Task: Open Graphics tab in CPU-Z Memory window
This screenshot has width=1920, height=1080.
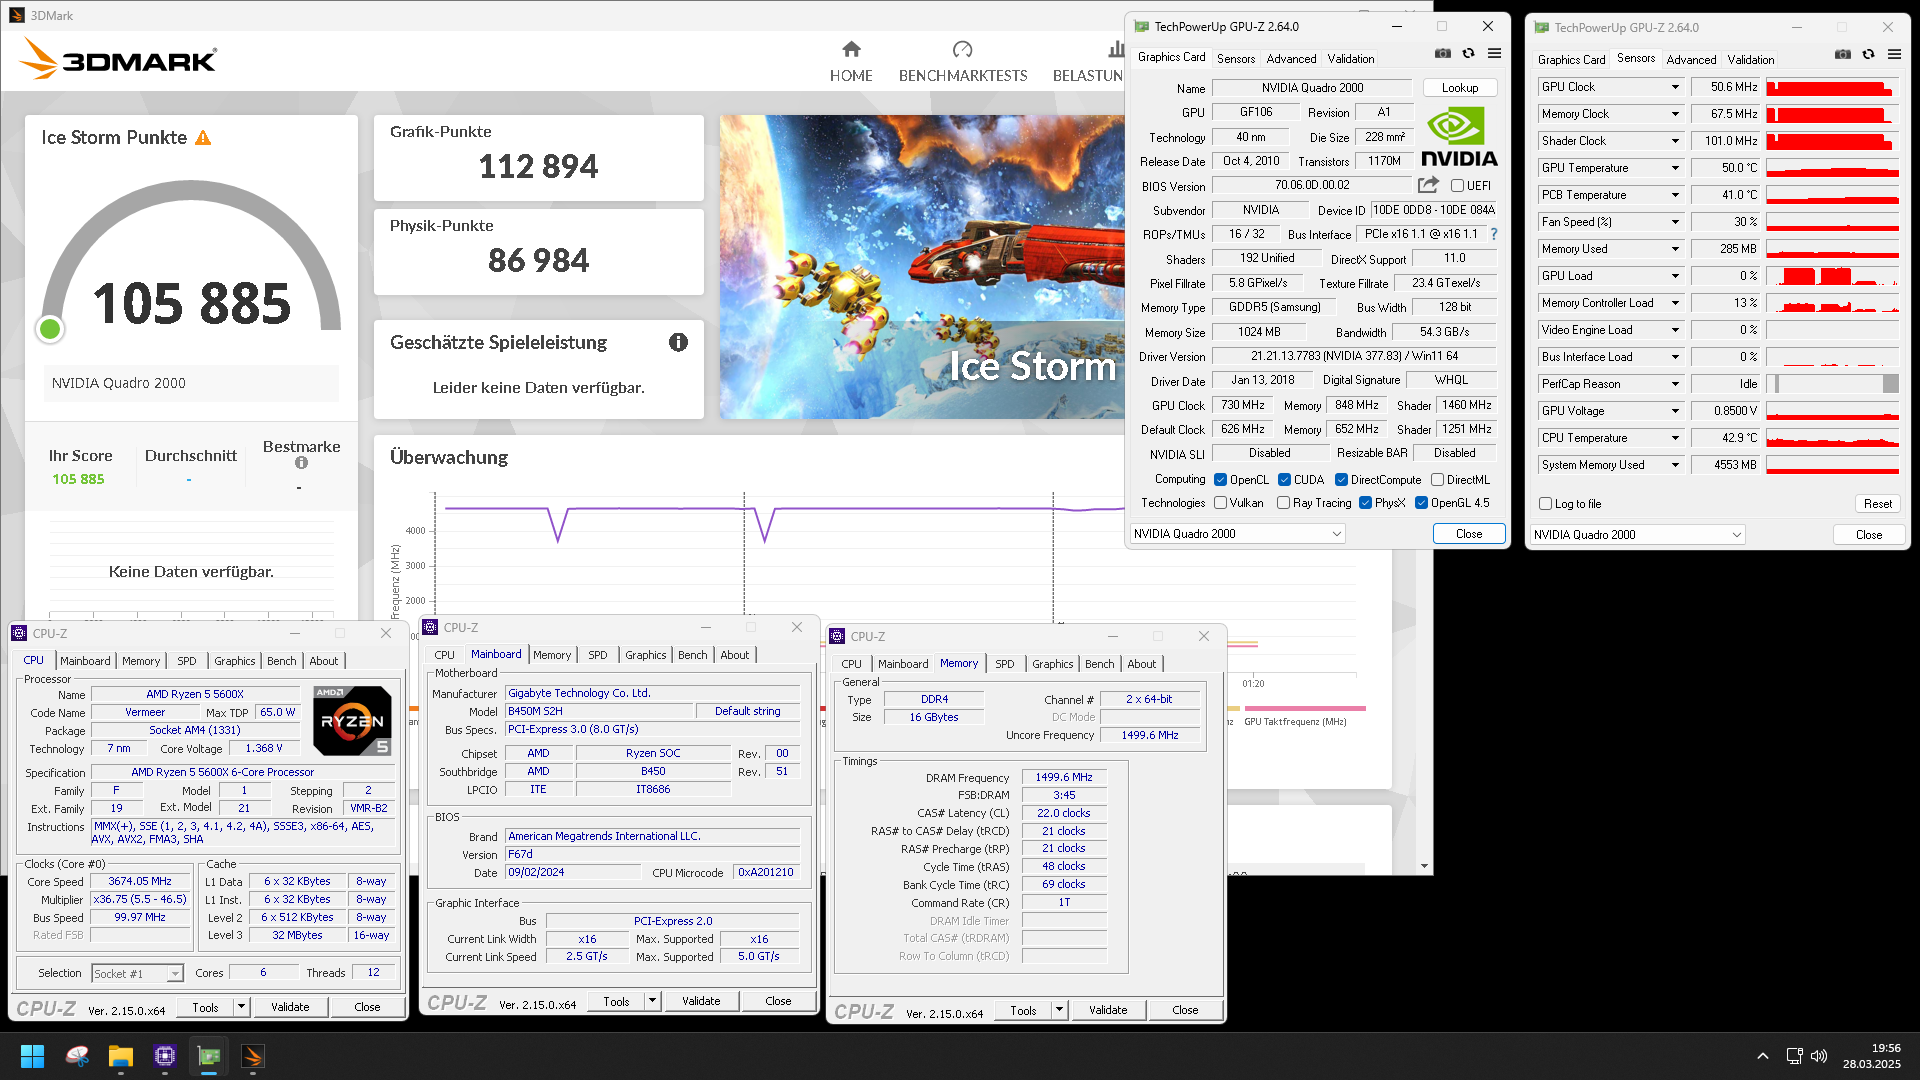Action: (1052, 664)
